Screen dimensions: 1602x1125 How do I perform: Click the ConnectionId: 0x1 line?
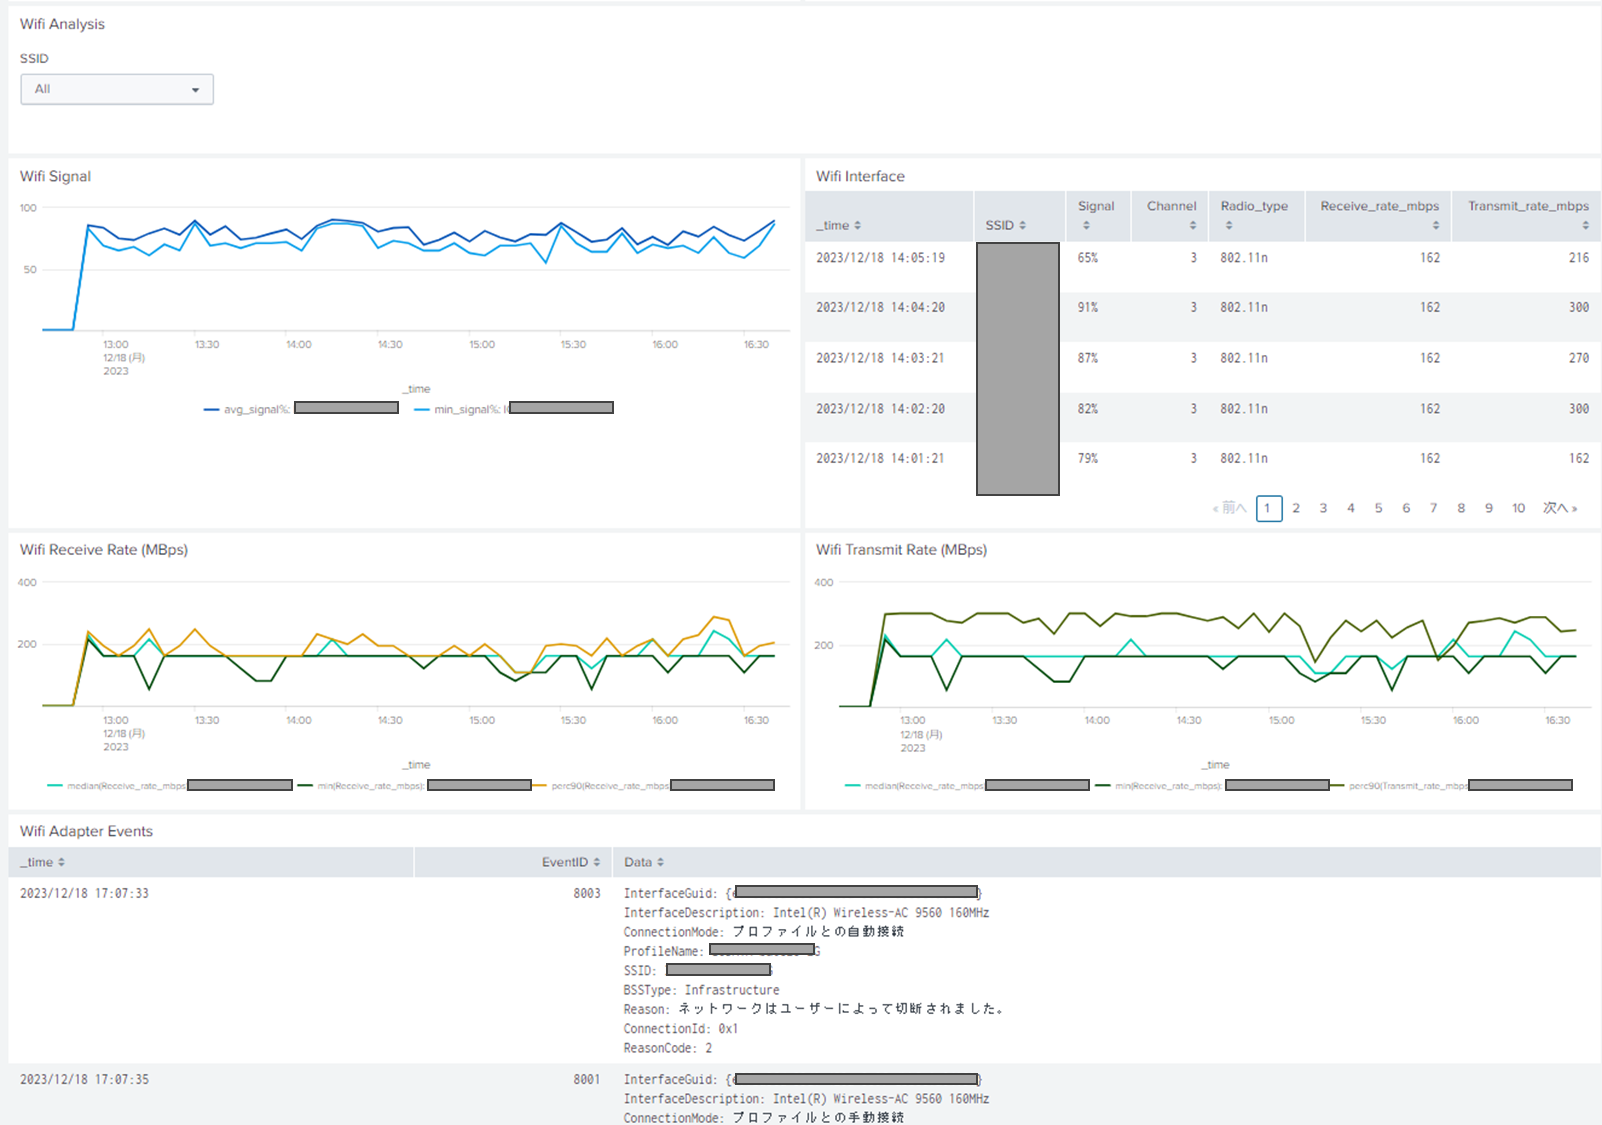[x=681, y=1028]
